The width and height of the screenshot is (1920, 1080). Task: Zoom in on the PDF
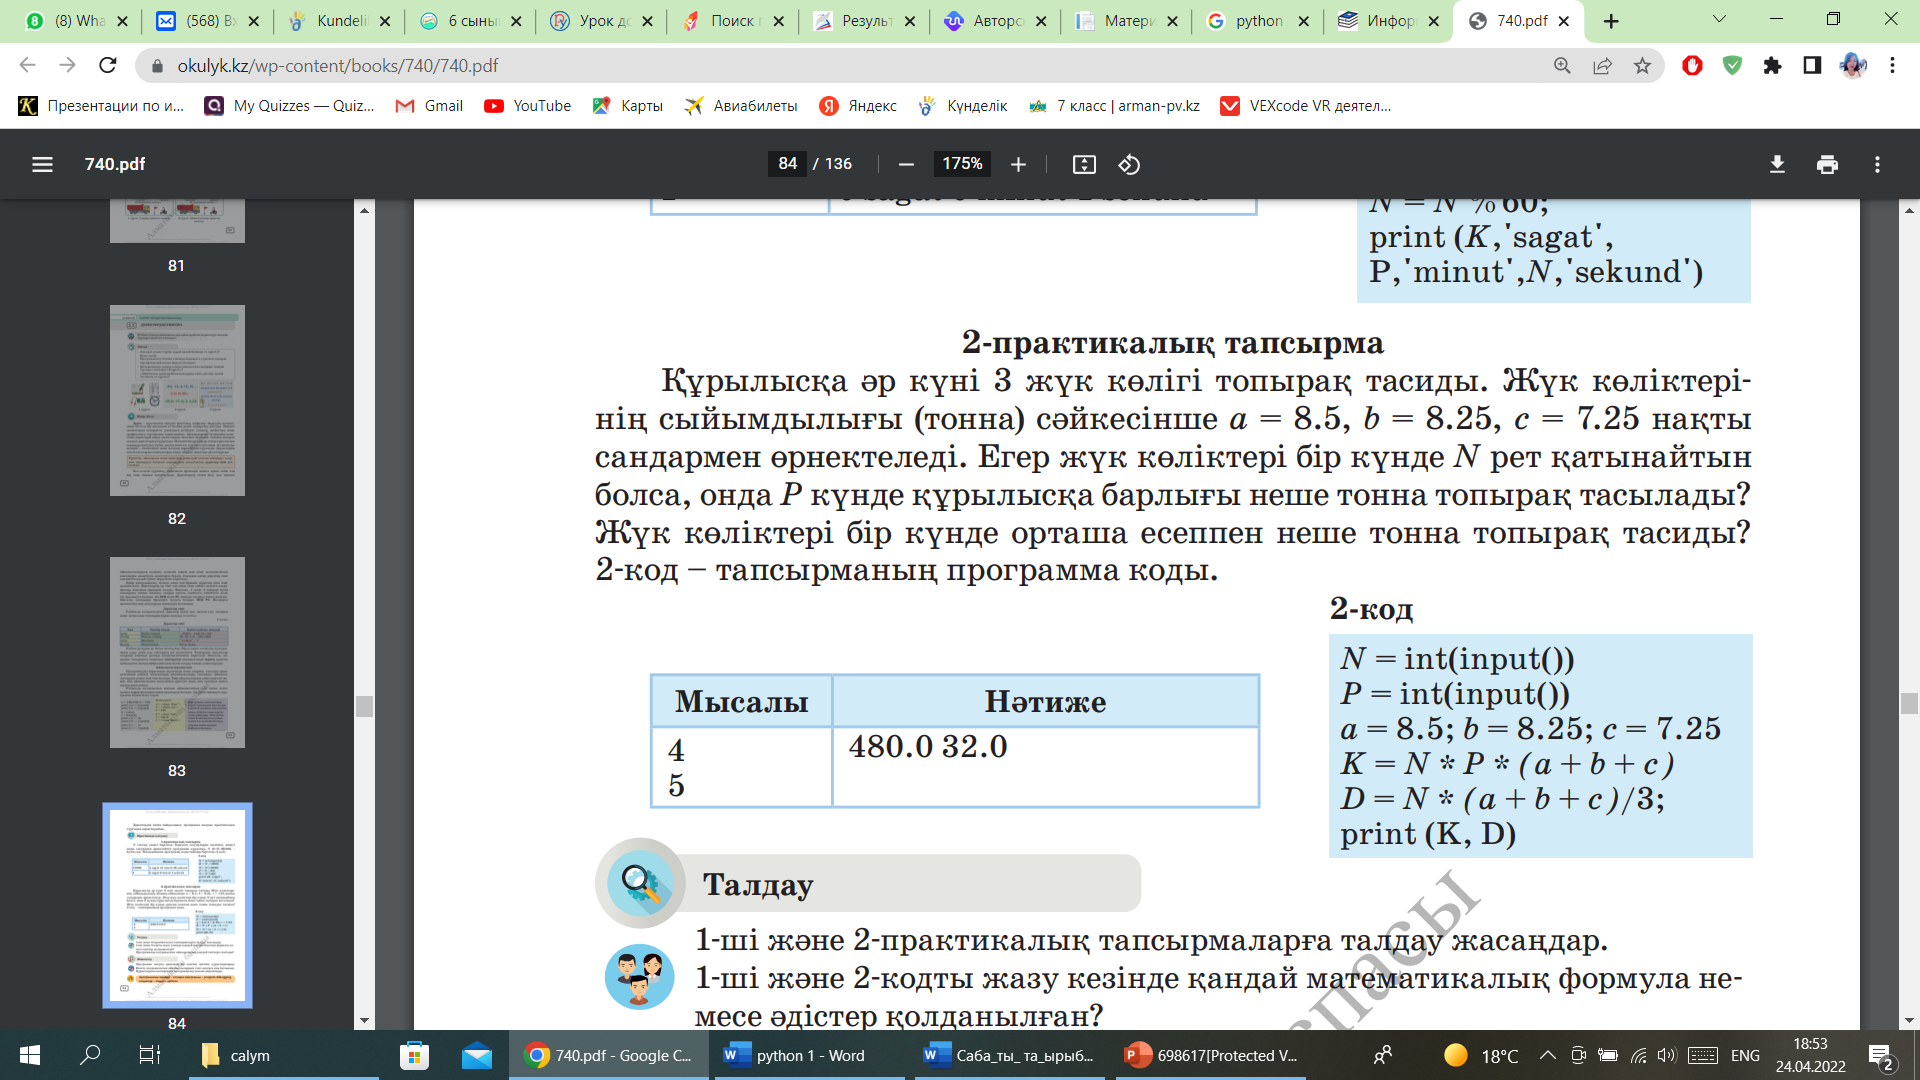(x=1018, y=164)
